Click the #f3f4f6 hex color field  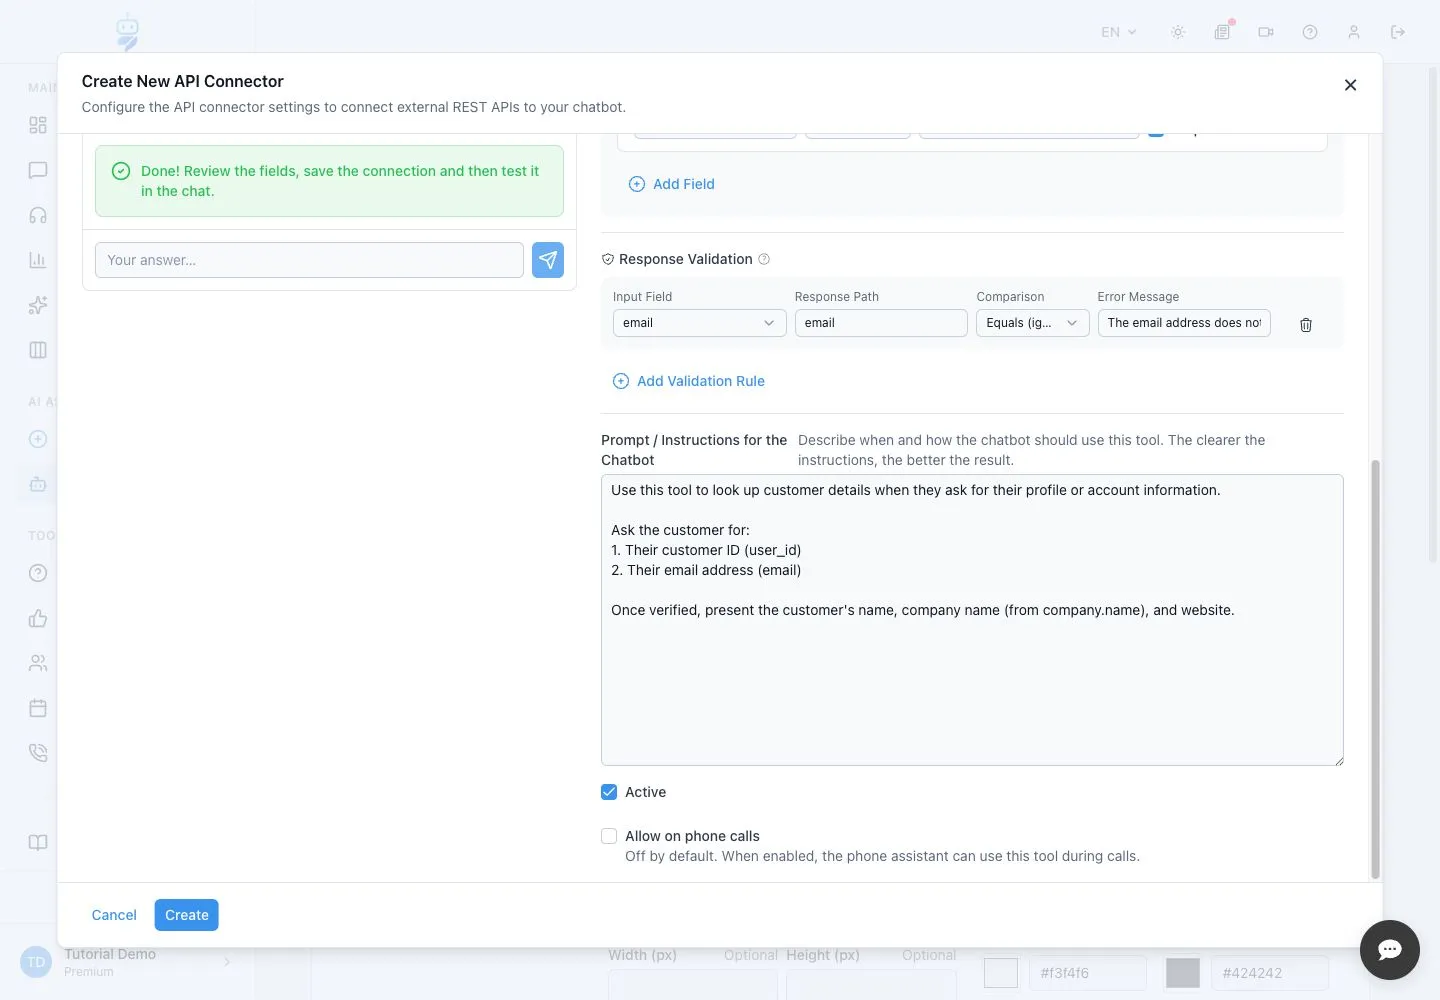tap(1088, 973)
